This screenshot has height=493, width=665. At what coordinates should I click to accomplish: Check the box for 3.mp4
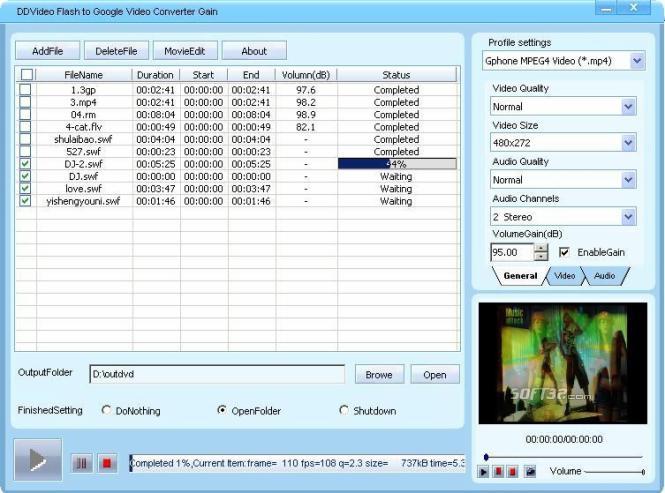[25, 102]
